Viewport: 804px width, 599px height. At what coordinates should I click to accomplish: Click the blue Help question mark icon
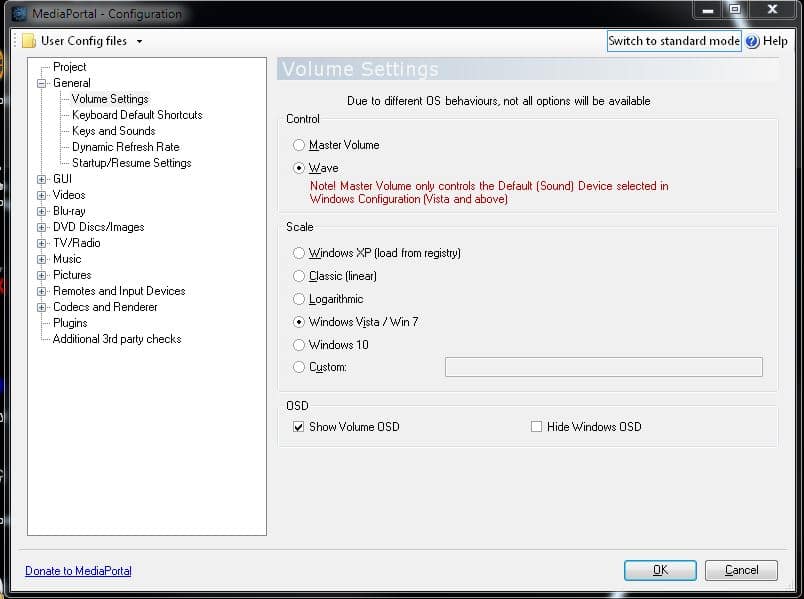752,41
